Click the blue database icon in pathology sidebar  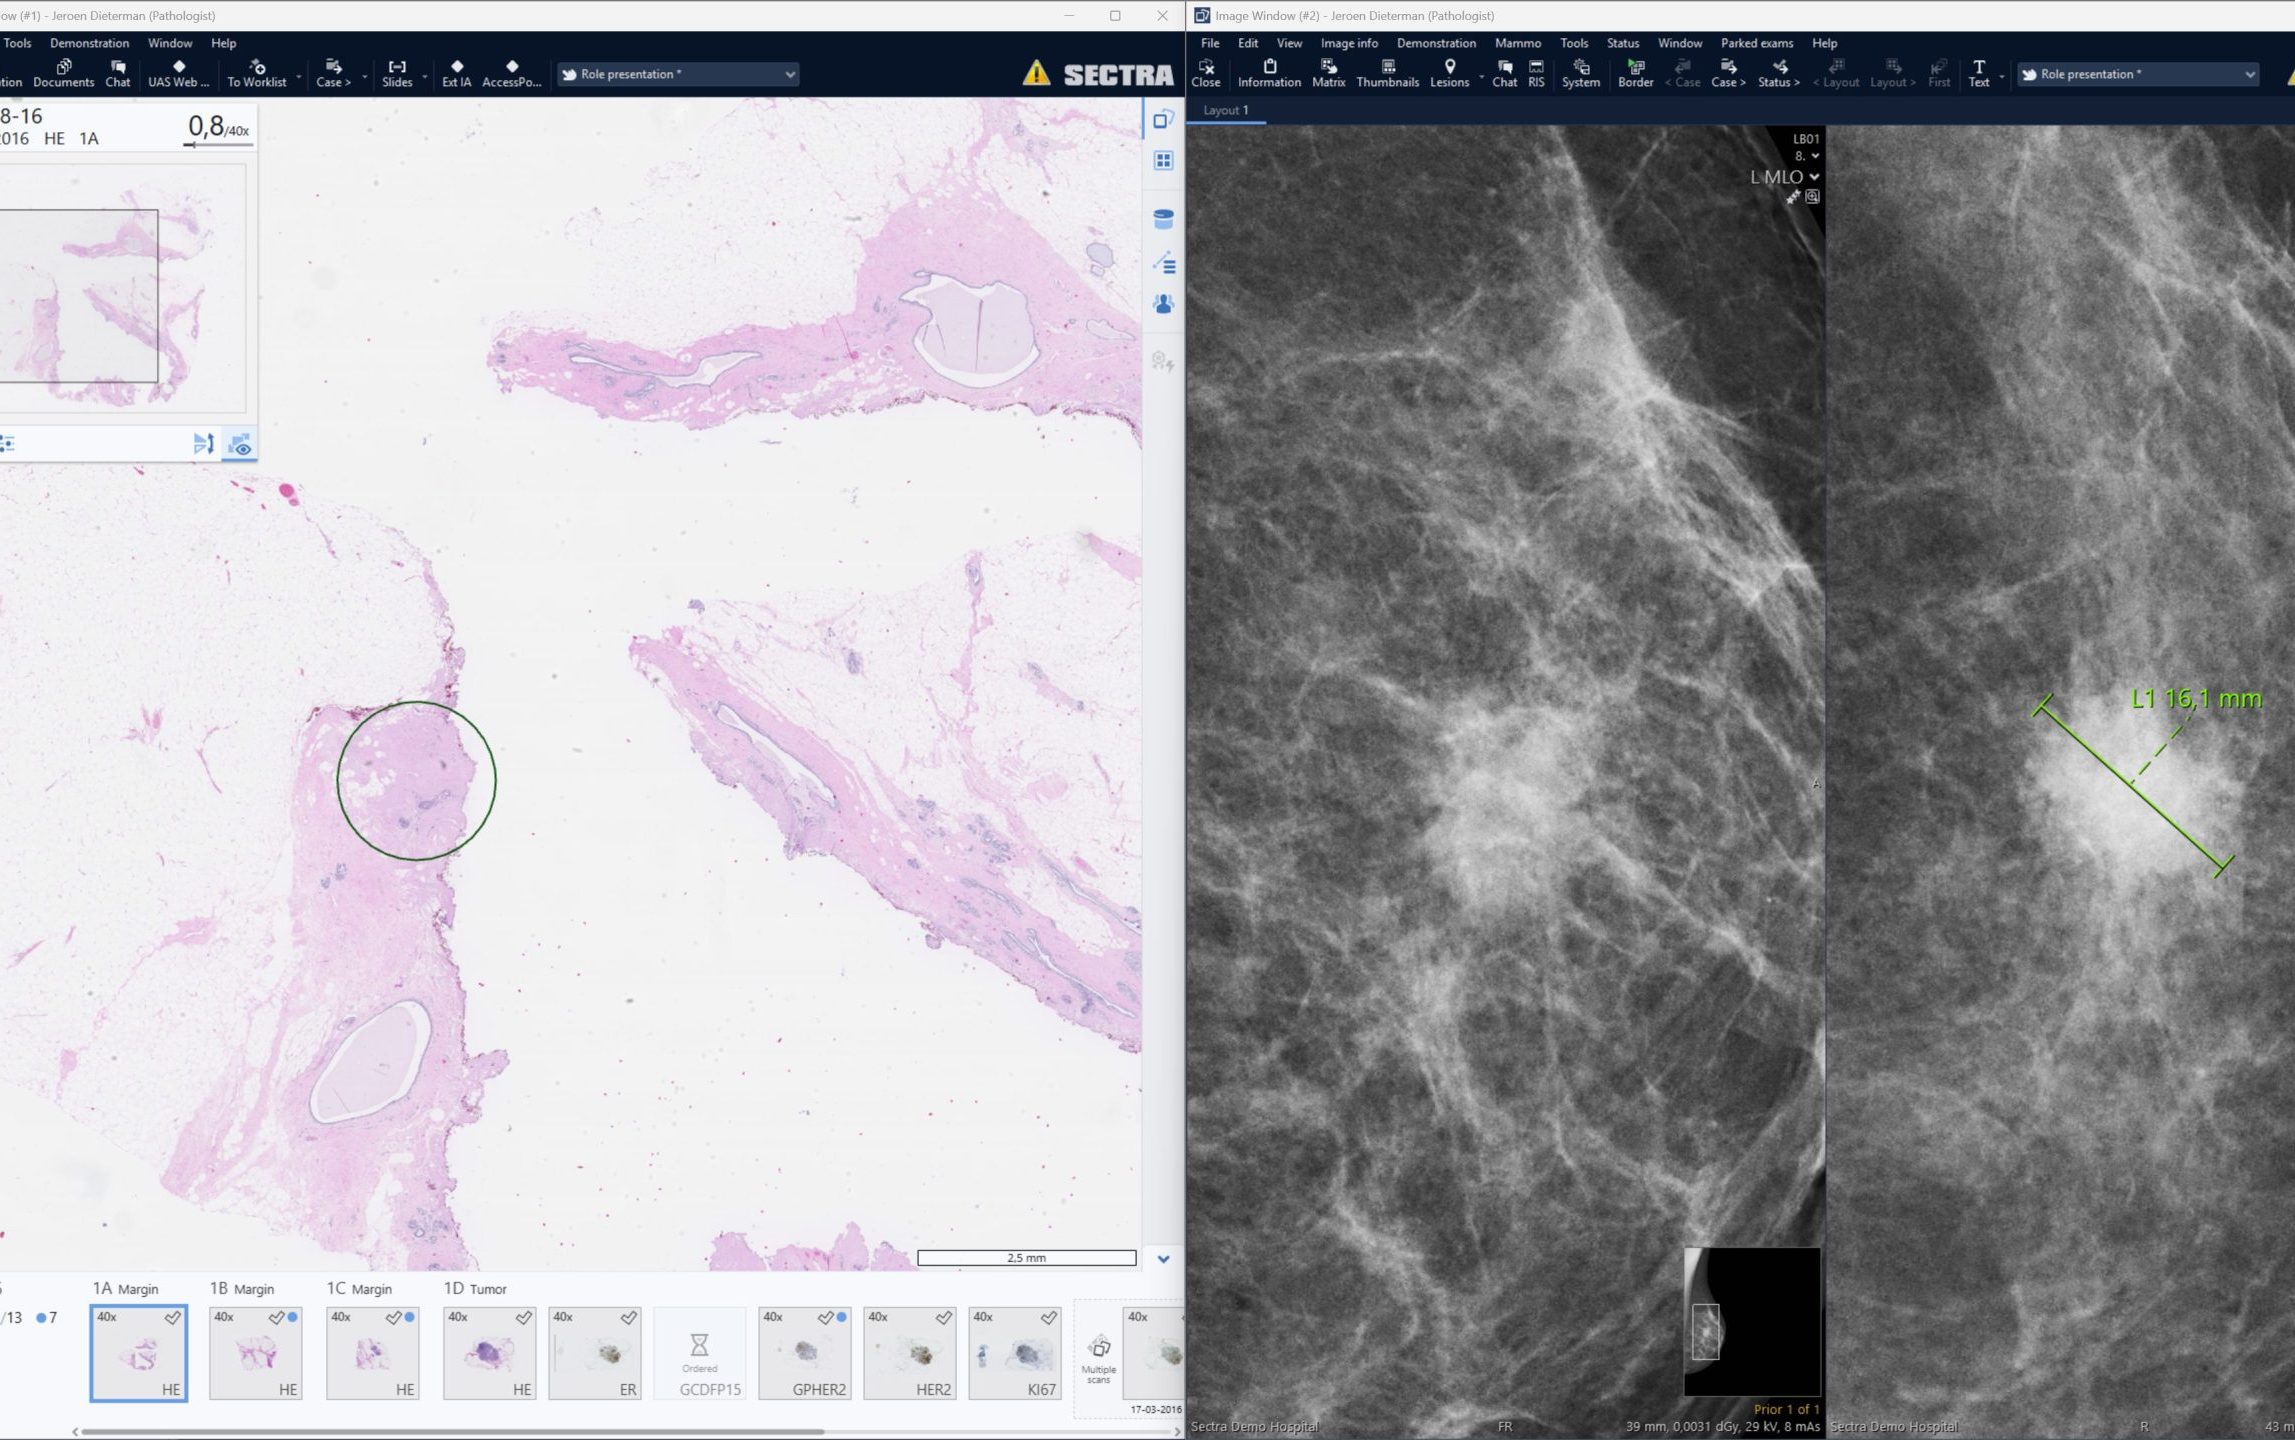1163,219
